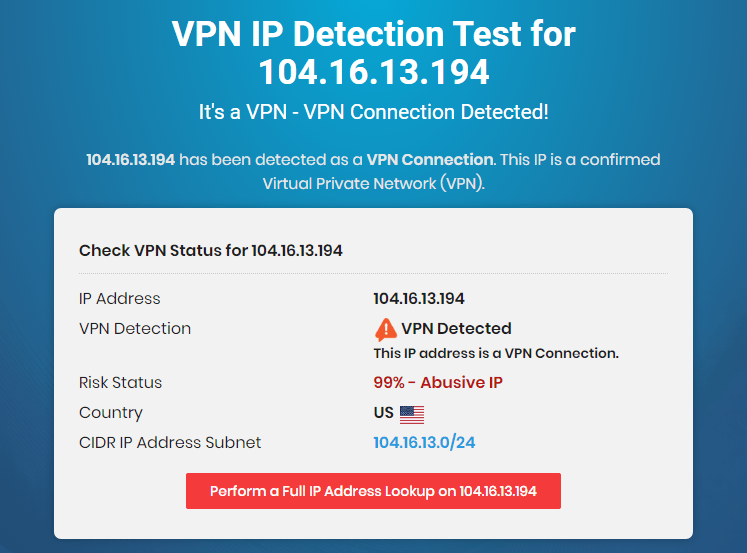This screenshot has width=747, height=553.
Task: Click This IP address is a VPN Connection text
Action: click(496, 353)
